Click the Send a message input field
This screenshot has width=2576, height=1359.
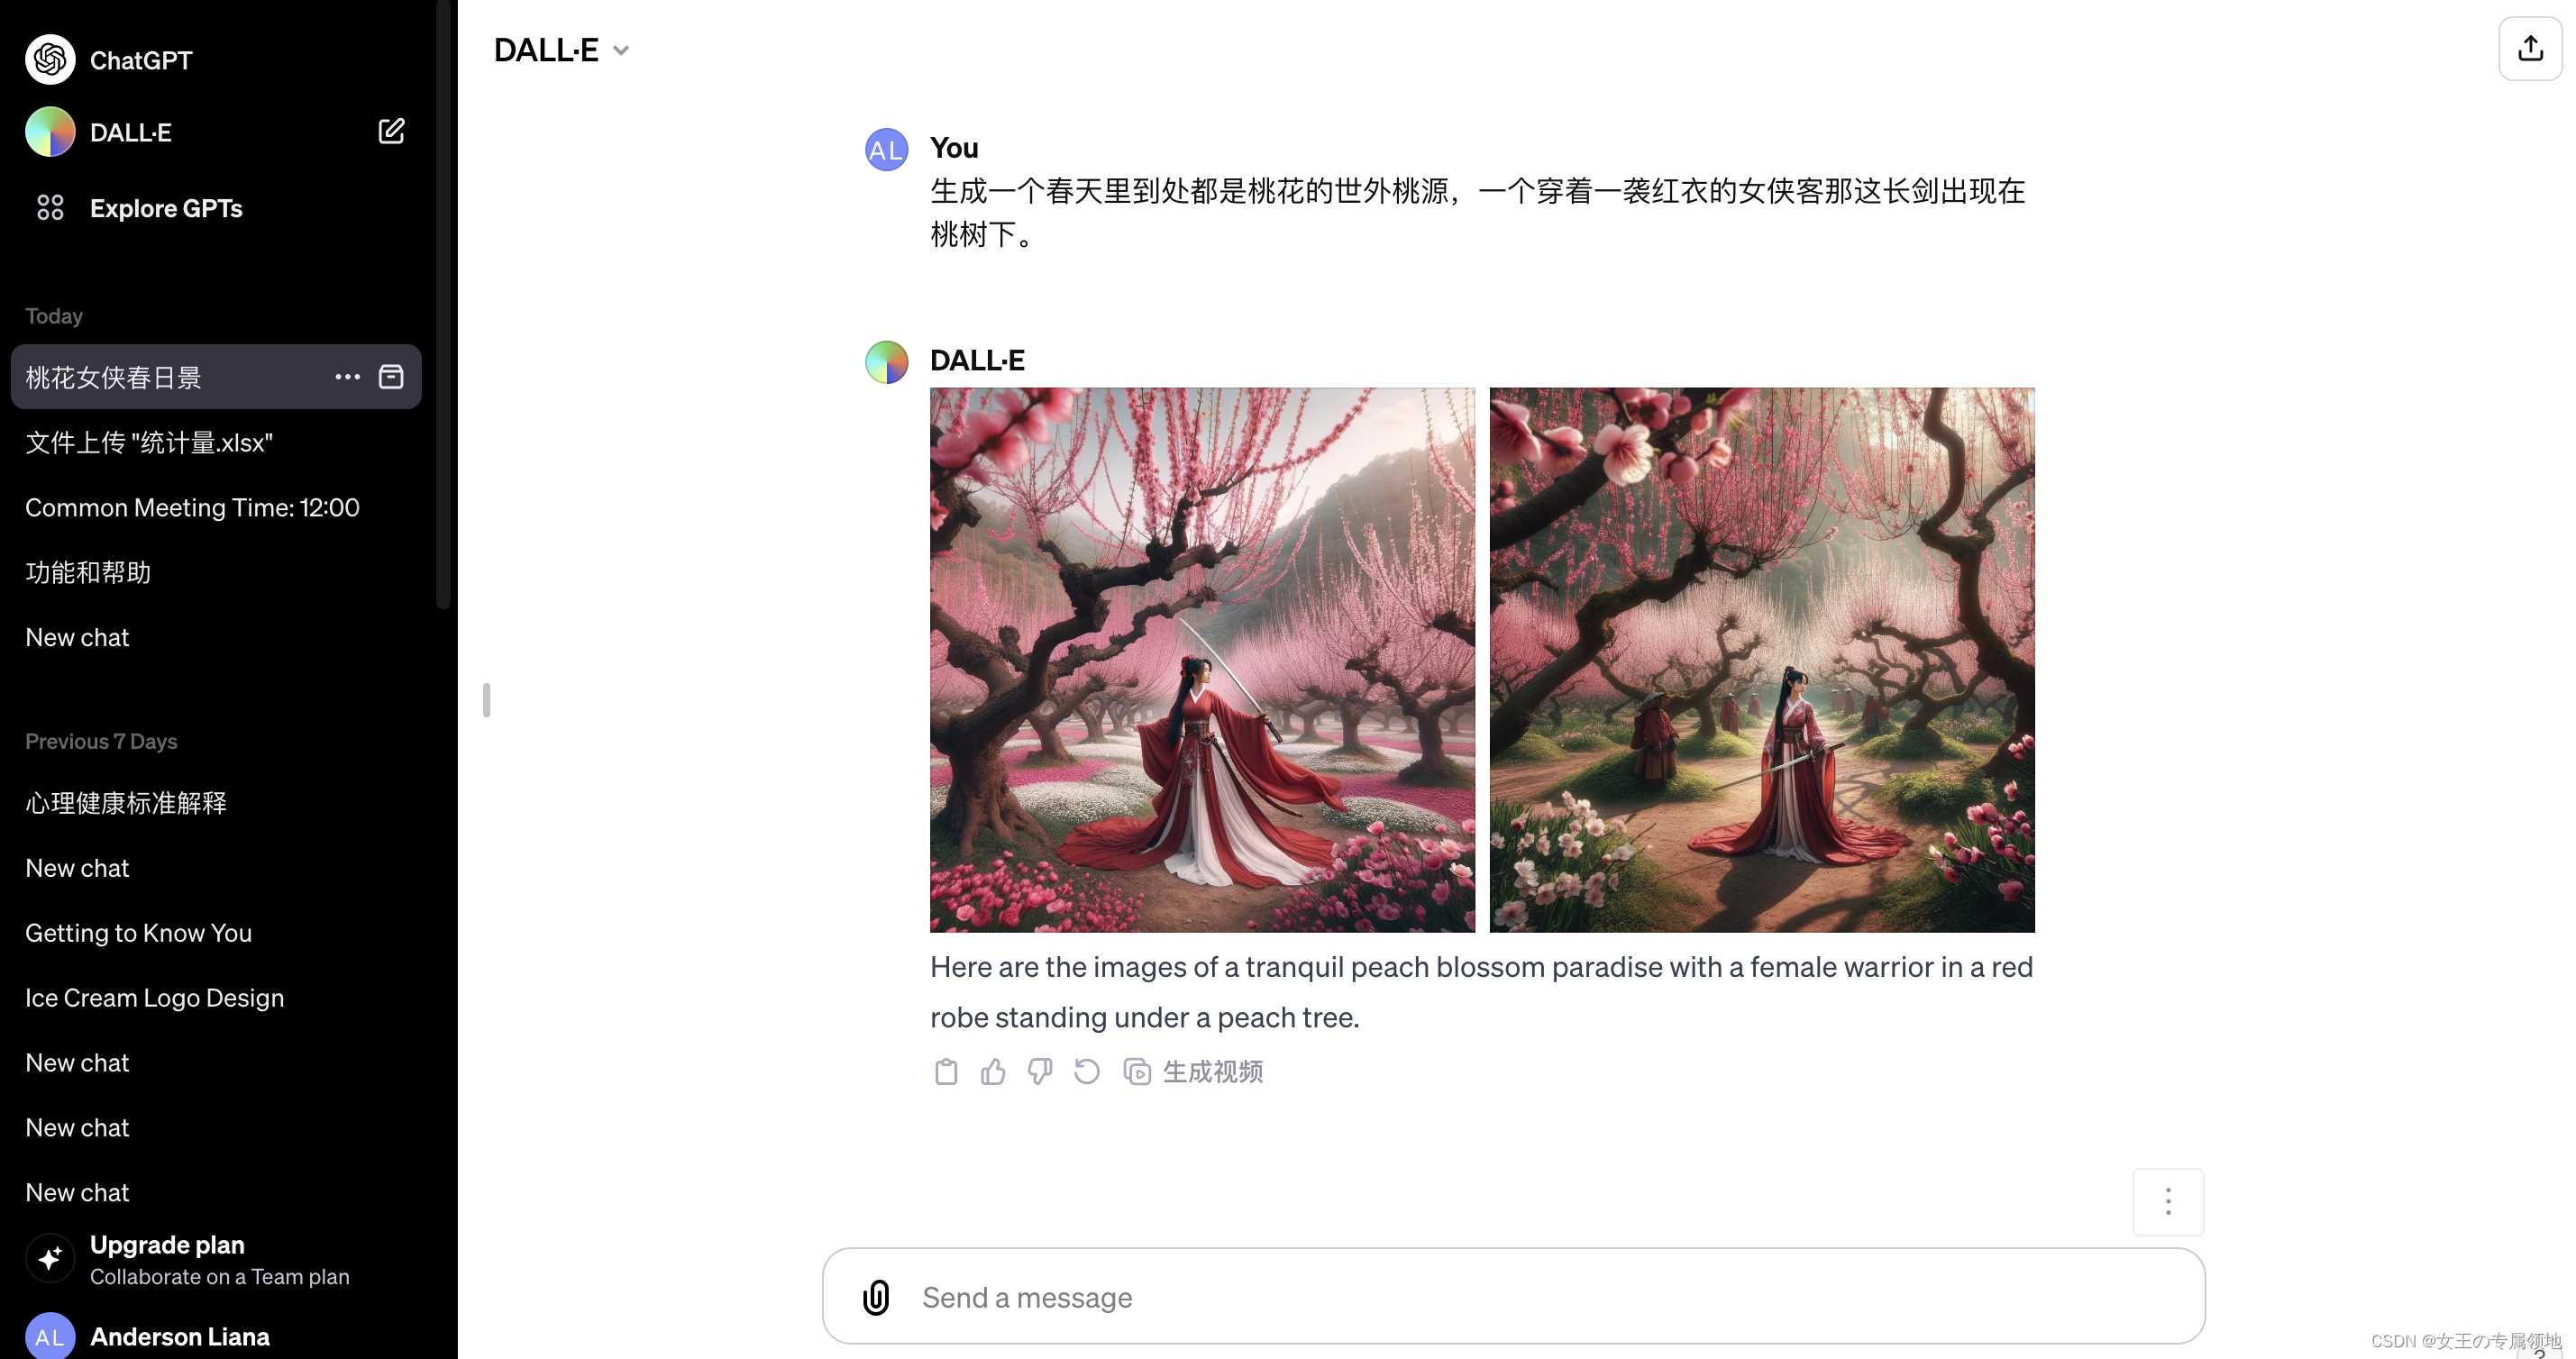click(x=1513, y=1297)
